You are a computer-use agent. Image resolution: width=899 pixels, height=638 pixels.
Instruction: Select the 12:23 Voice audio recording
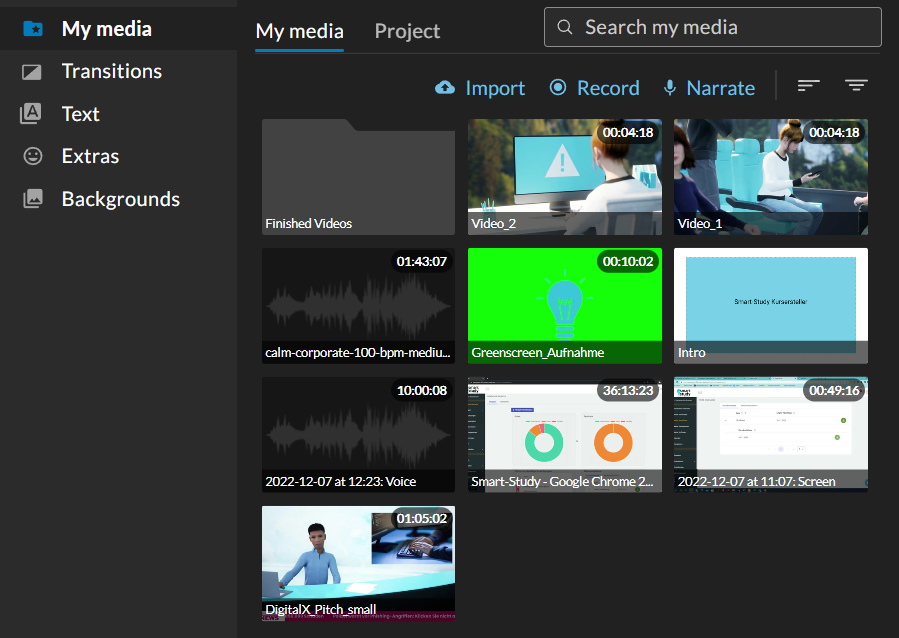358,434
